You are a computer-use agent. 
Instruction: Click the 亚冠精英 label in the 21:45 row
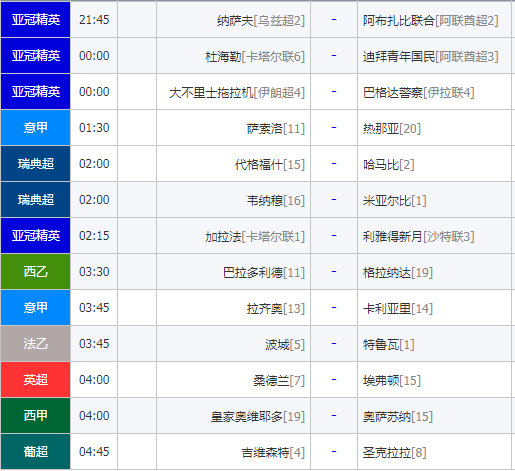36,20
